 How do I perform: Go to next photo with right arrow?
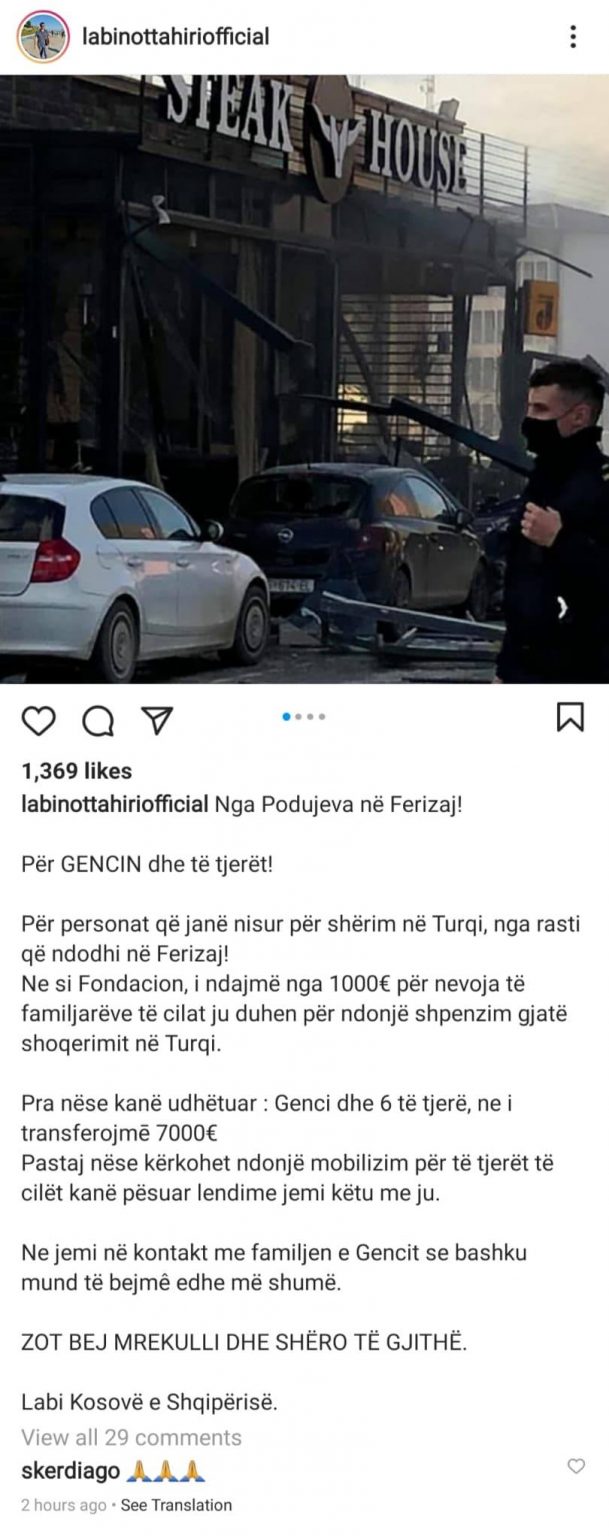click(x=562, y=606)
